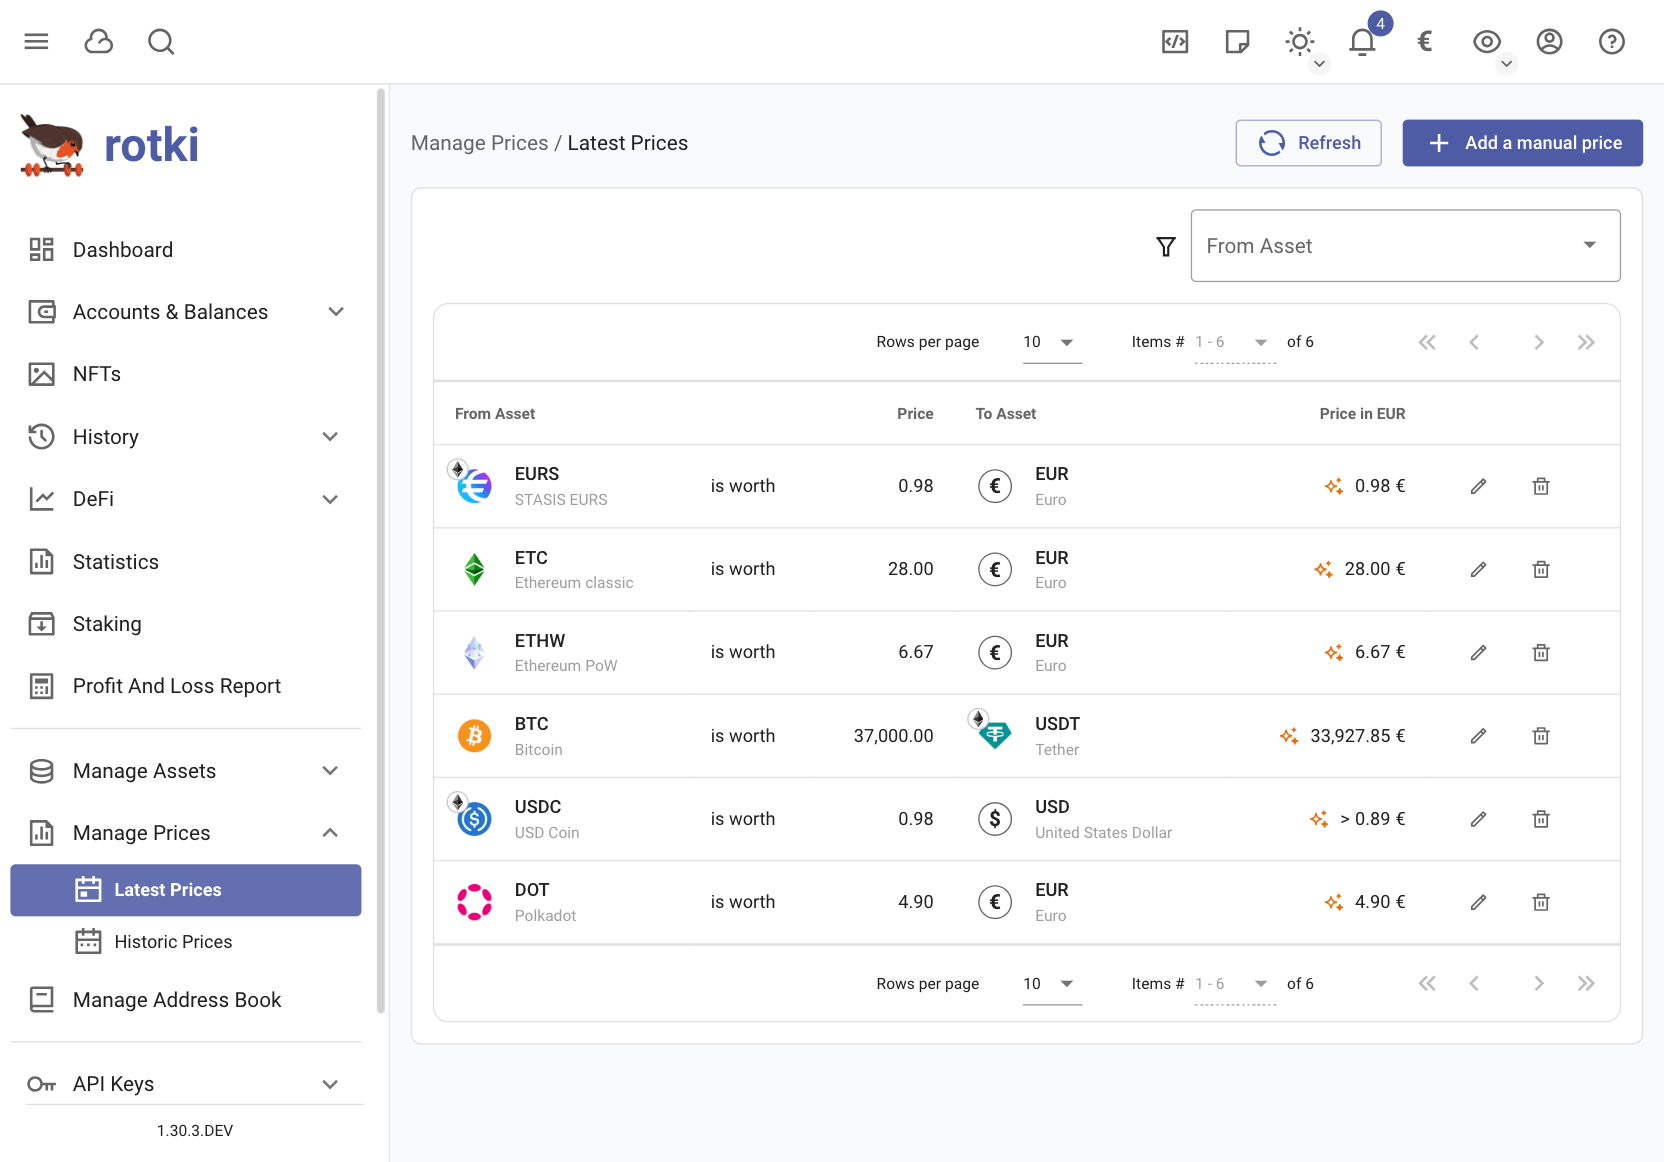Open the From Asset dropdown
Image resolution: width=1664 pixels, height=1162 pixels.
click(1405, 246)
